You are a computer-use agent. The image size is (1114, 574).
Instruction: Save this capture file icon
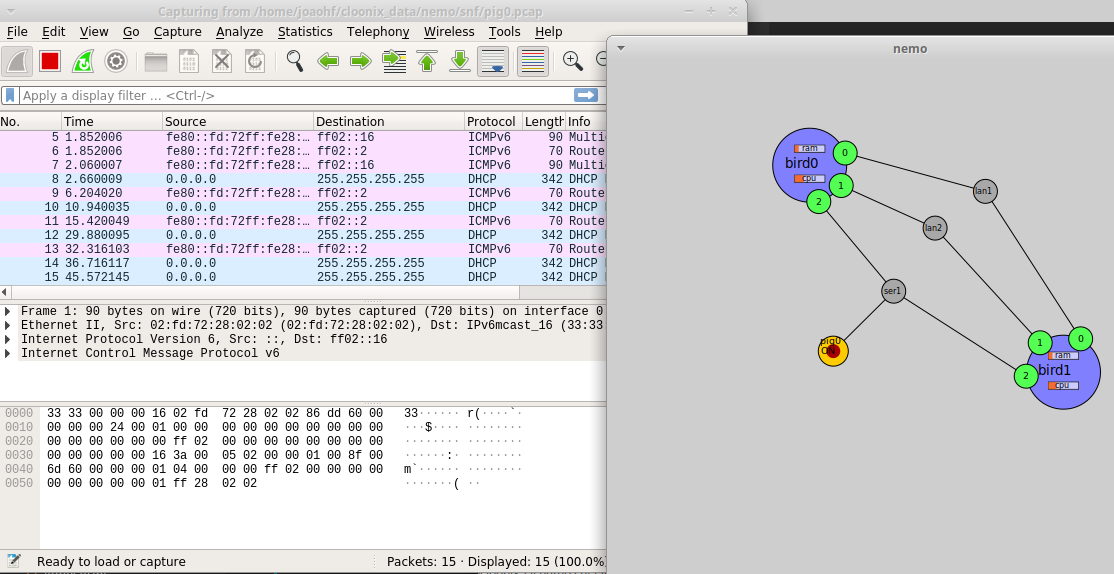coord(188,61)
